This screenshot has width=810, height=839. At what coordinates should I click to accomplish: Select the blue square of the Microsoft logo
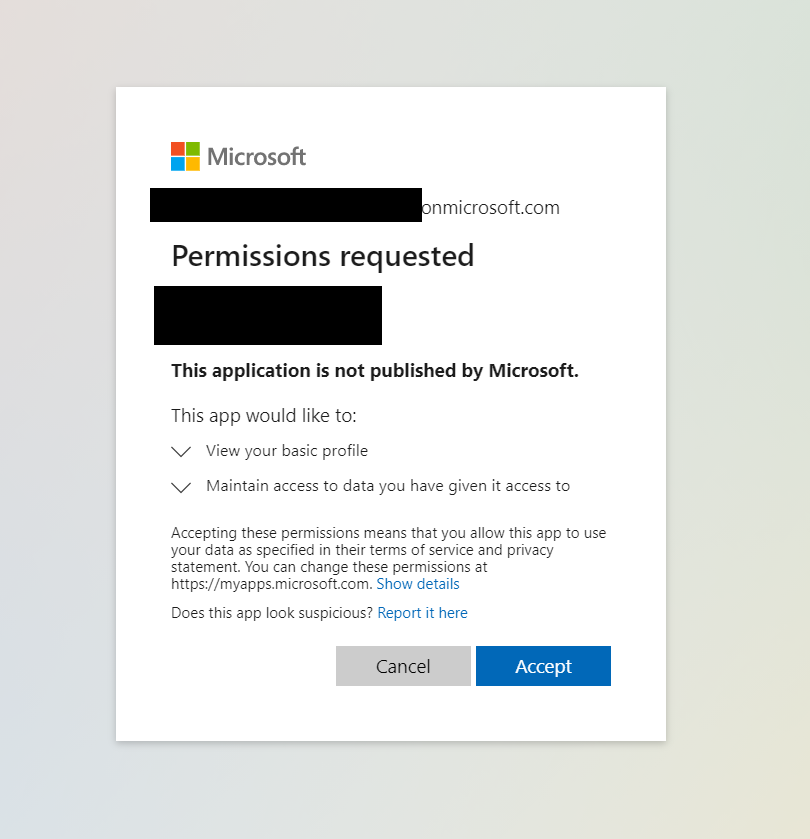pyautogui.click(x=179, y=164)
